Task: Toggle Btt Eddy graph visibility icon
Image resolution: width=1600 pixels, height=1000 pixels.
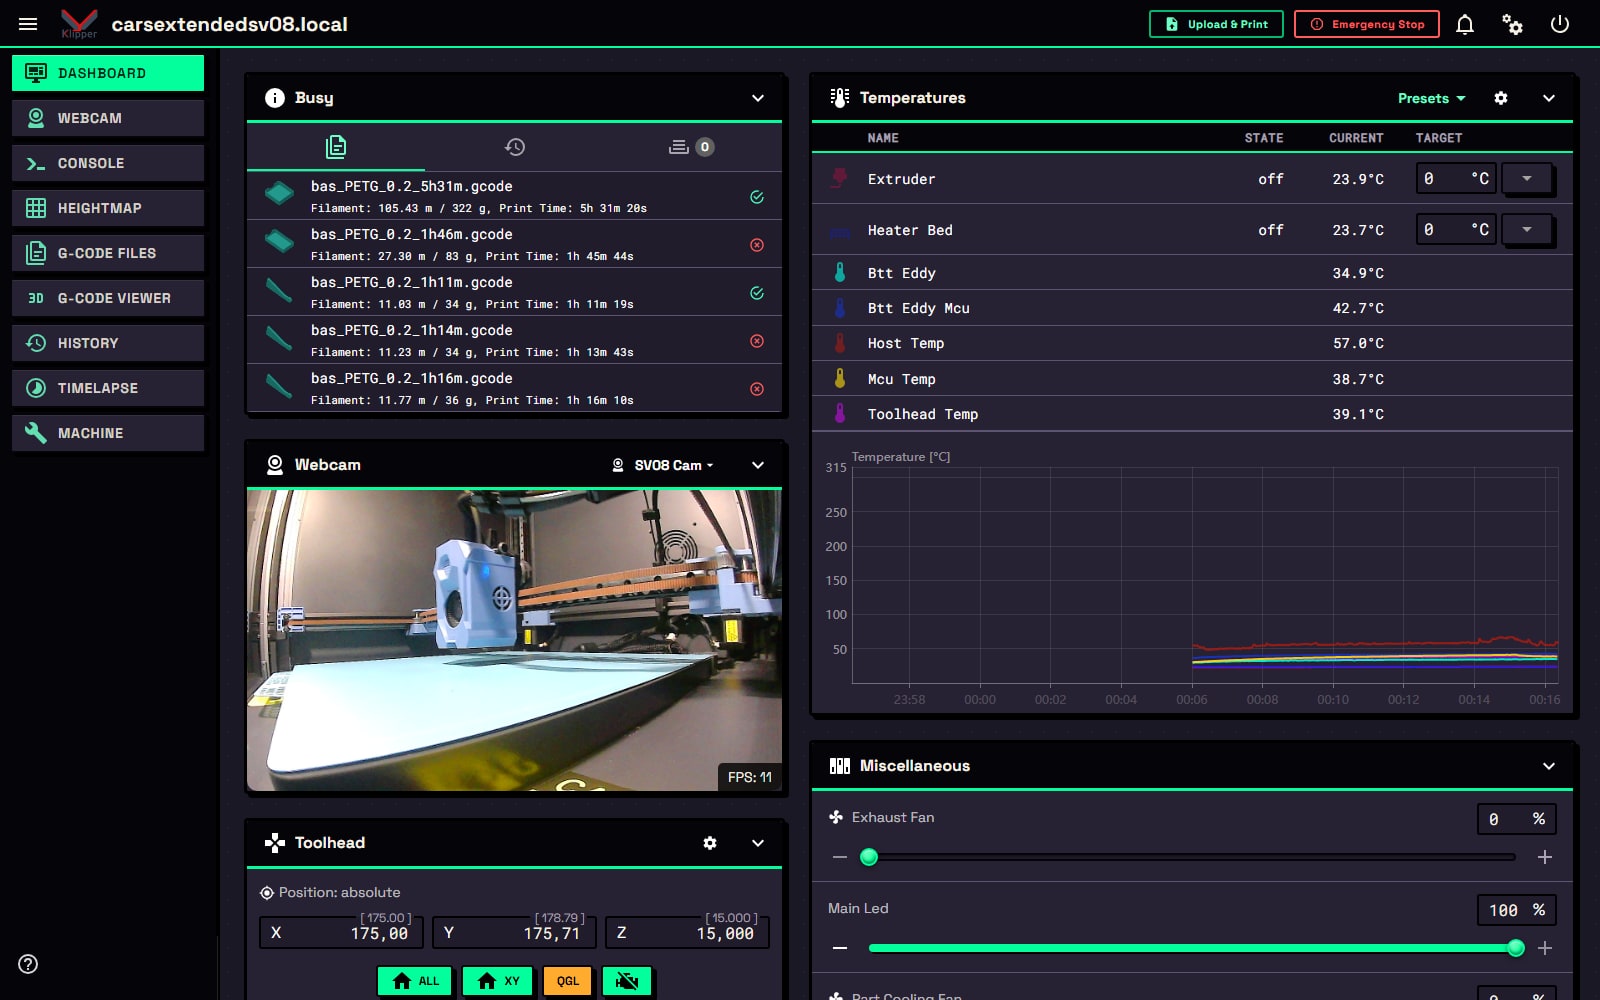Action: (x=840, y=273)
